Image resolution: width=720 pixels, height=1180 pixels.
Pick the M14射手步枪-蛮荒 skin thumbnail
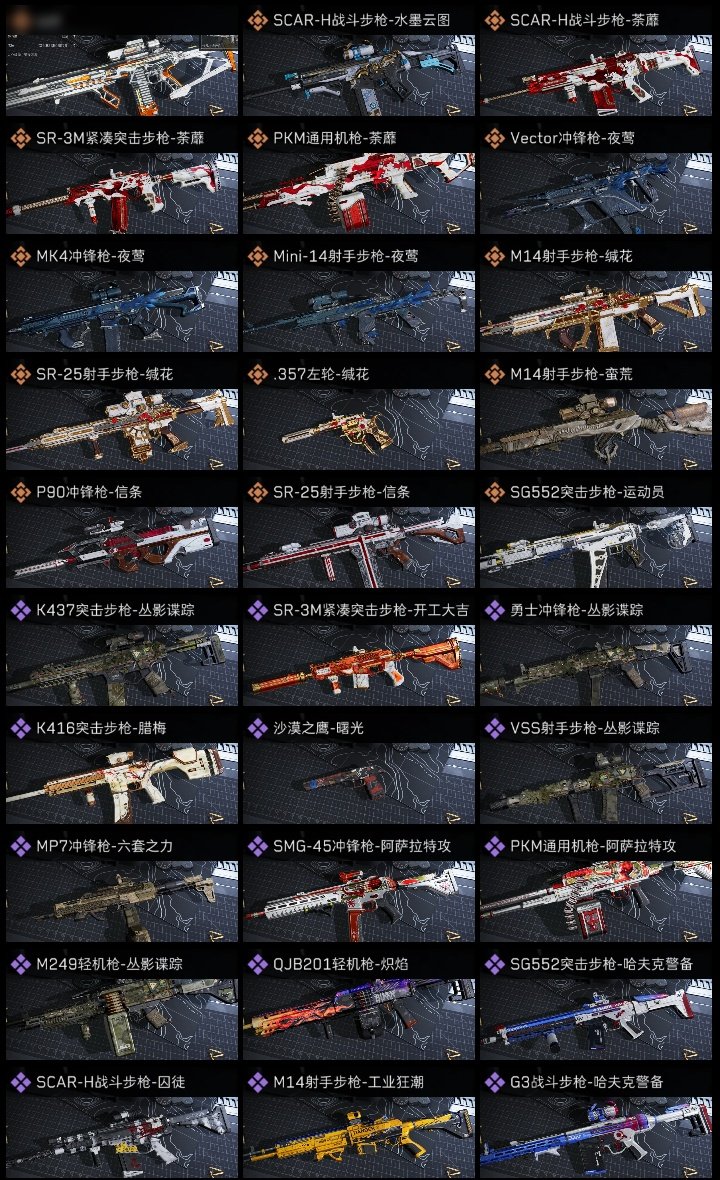596,430
